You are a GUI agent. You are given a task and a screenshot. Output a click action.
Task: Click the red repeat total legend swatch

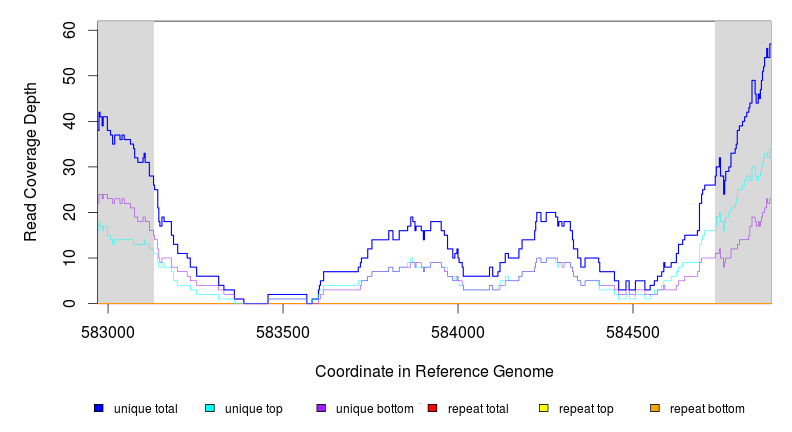click(x=432, y=409)
